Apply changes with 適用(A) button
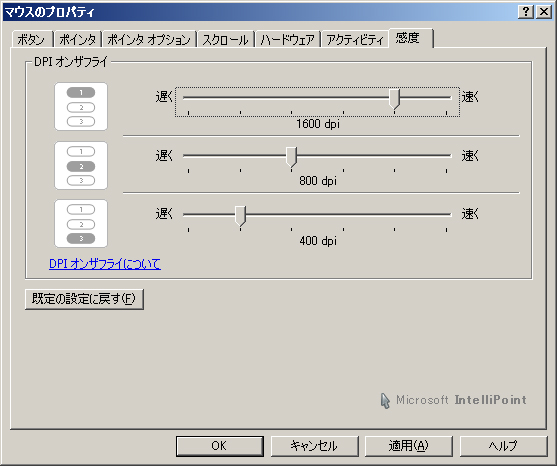Image resolution: width=557 pixels, height=466 pixels. (409, 446)
